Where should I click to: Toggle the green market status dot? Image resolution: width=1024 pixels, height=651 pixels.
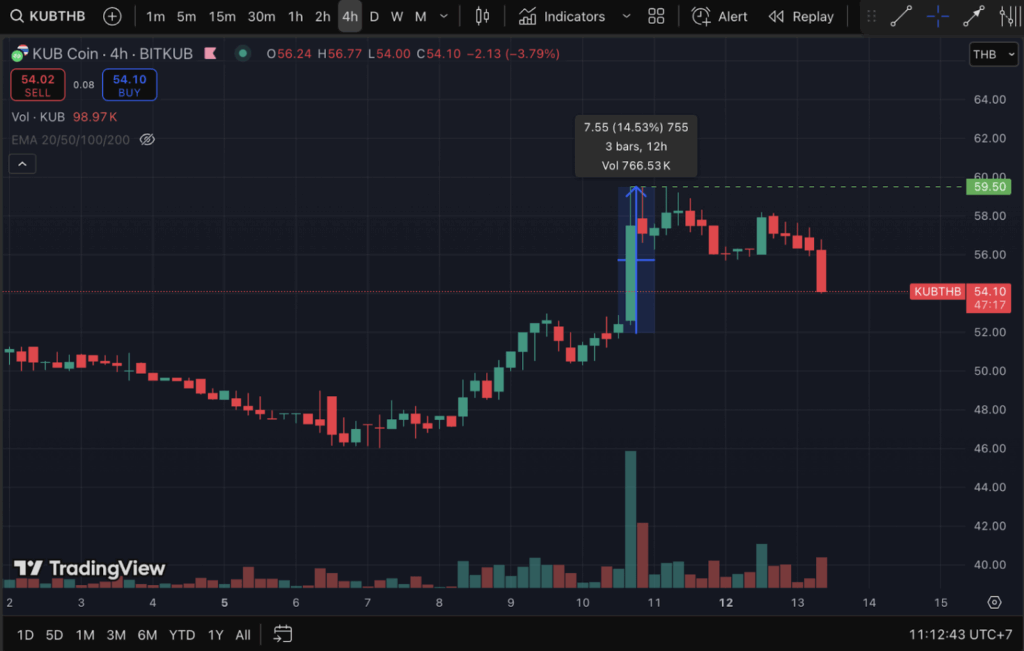pos(242,53)
